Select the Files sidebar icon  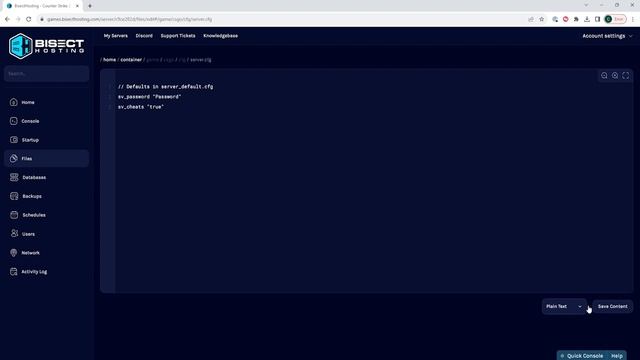click(13, 158)
